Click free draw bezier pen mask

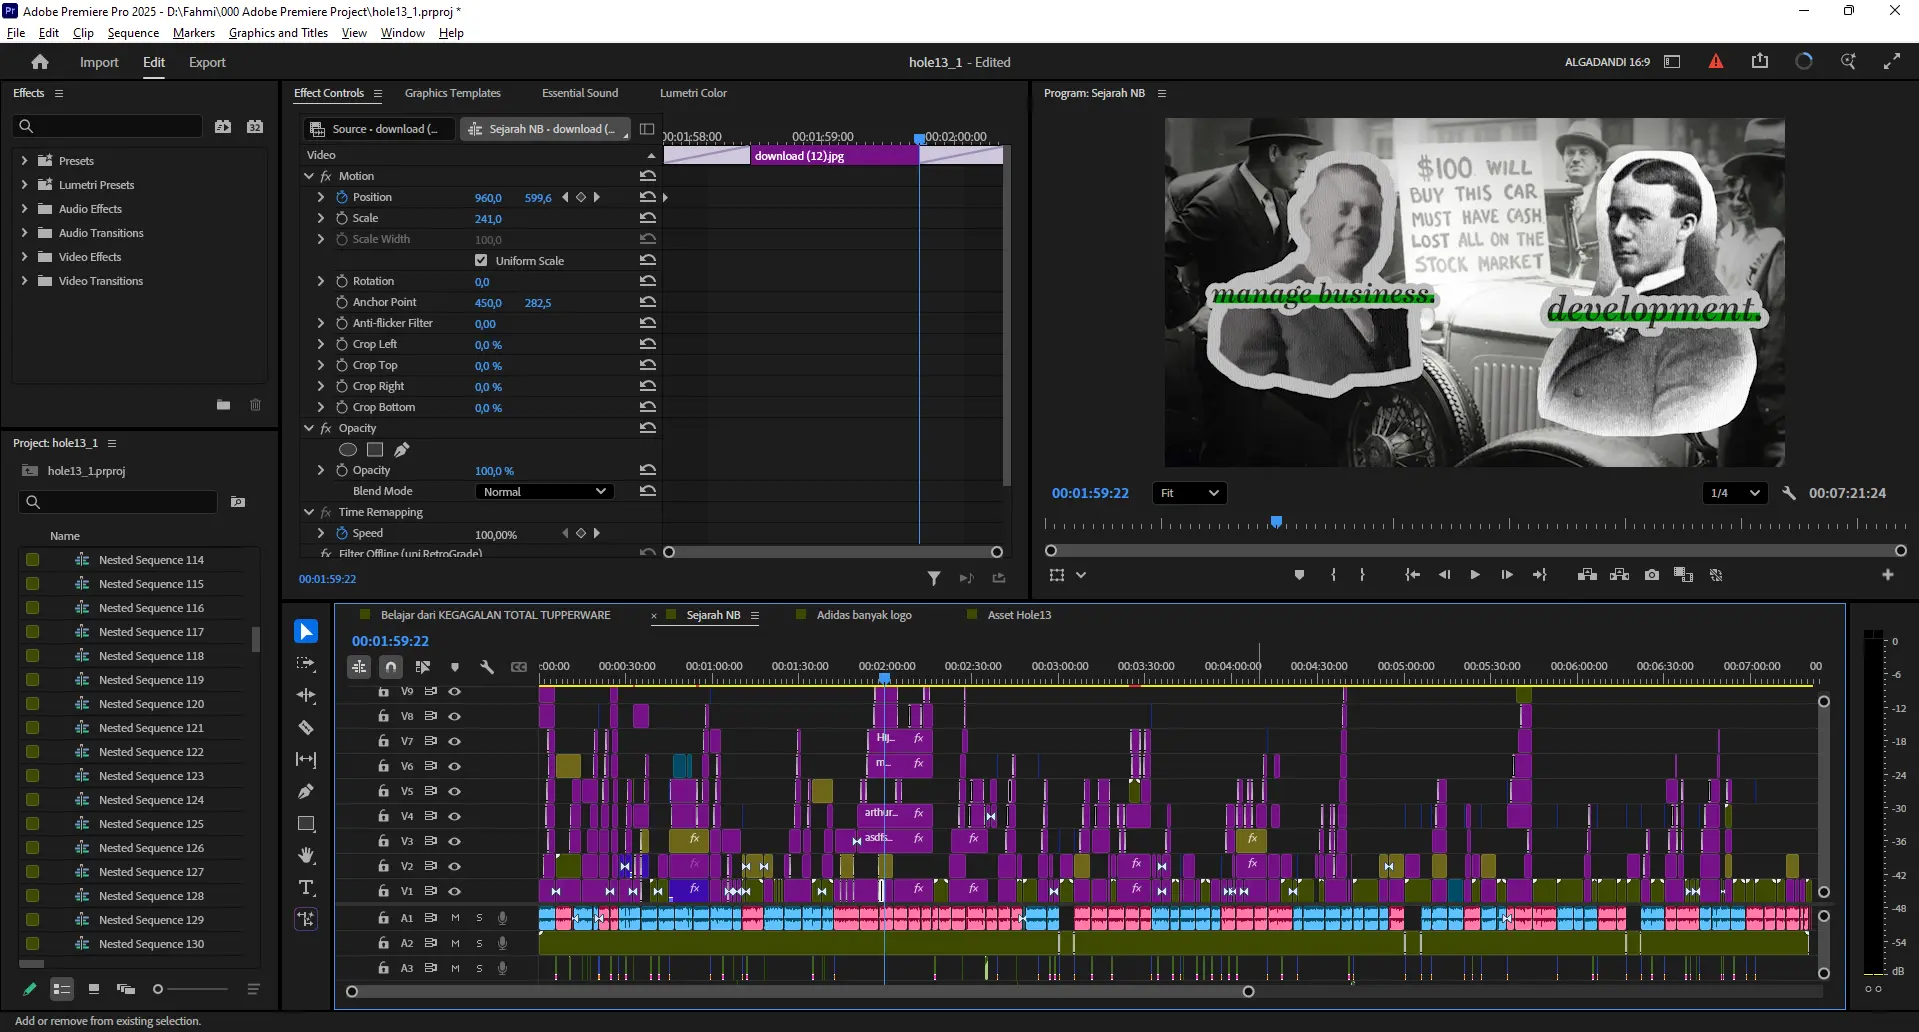click(x=402, y=450)
